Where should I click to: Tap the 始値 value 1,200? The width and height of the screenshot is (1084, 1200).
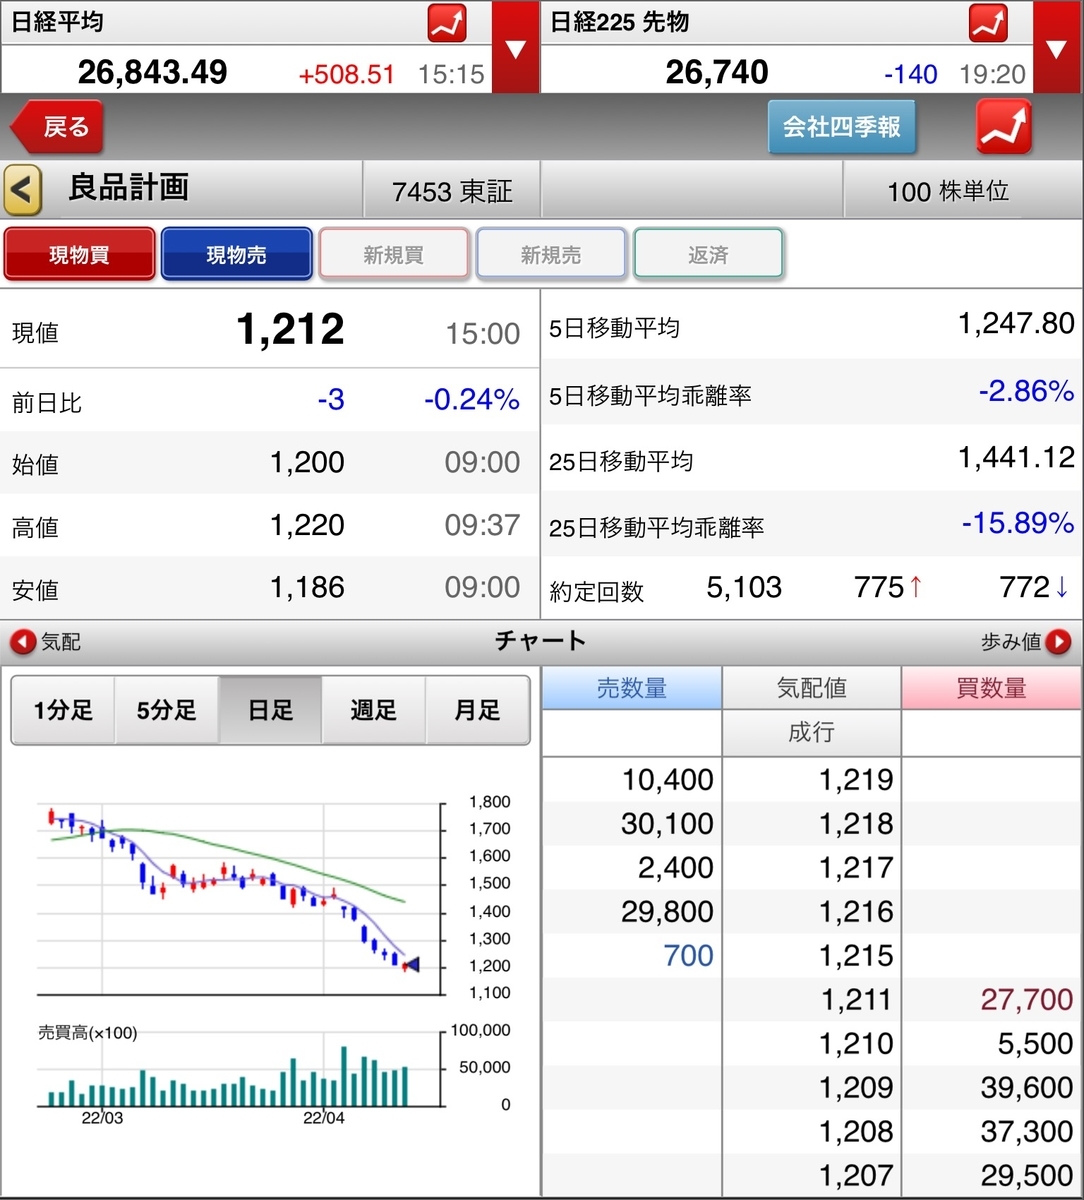coord(307,462)
